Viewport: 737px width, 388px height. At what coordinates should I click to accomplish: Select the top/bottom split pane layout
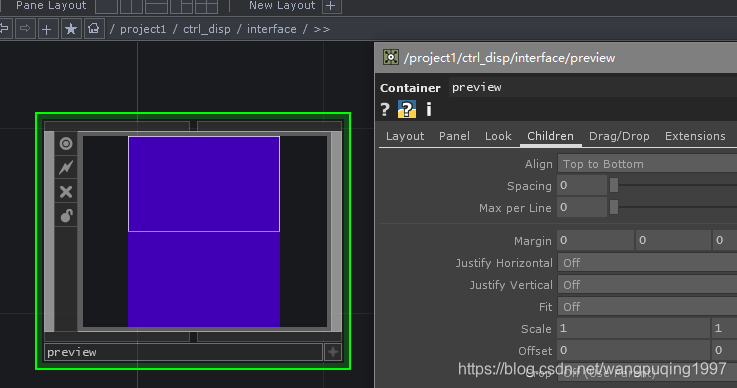click(157, 6)
